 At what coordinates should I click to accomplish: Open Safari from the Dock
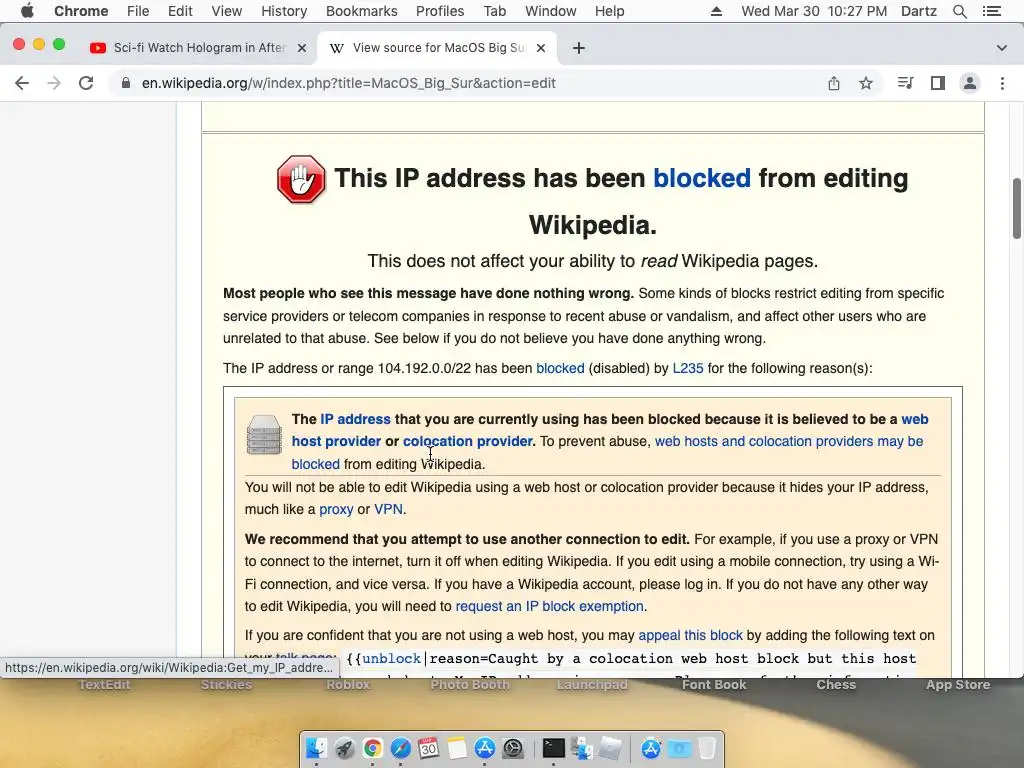(400, 748)
